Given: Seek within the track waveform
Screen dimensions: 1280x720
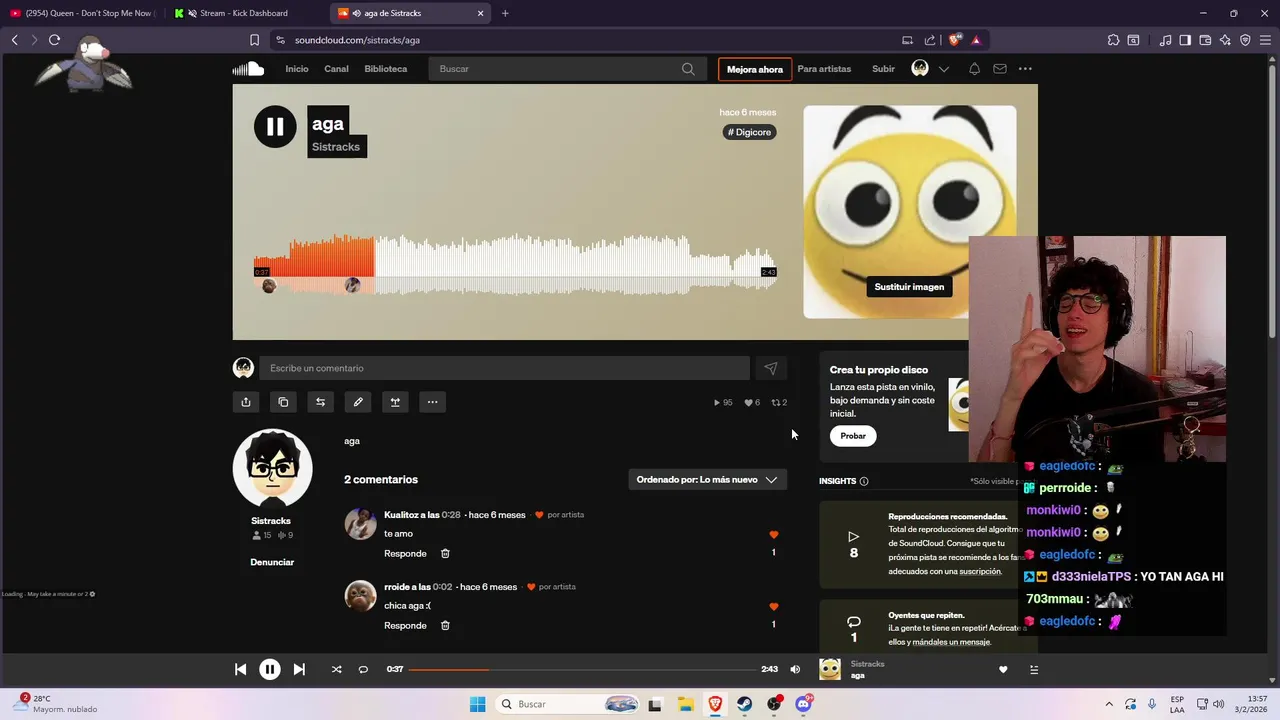Looking at the screenshot, I should pyautogui.click(x=515, y=266).
